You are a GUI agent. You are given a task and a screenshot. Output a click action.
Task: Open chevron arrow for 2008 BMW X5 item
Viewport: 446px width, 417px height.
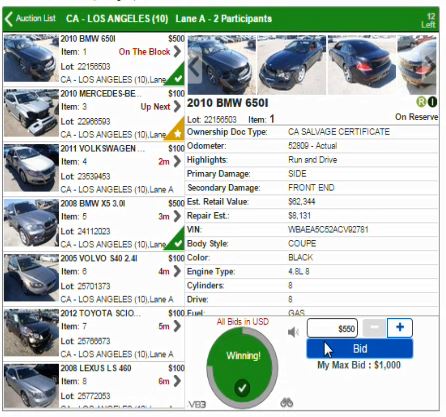[x=177, y=217]
